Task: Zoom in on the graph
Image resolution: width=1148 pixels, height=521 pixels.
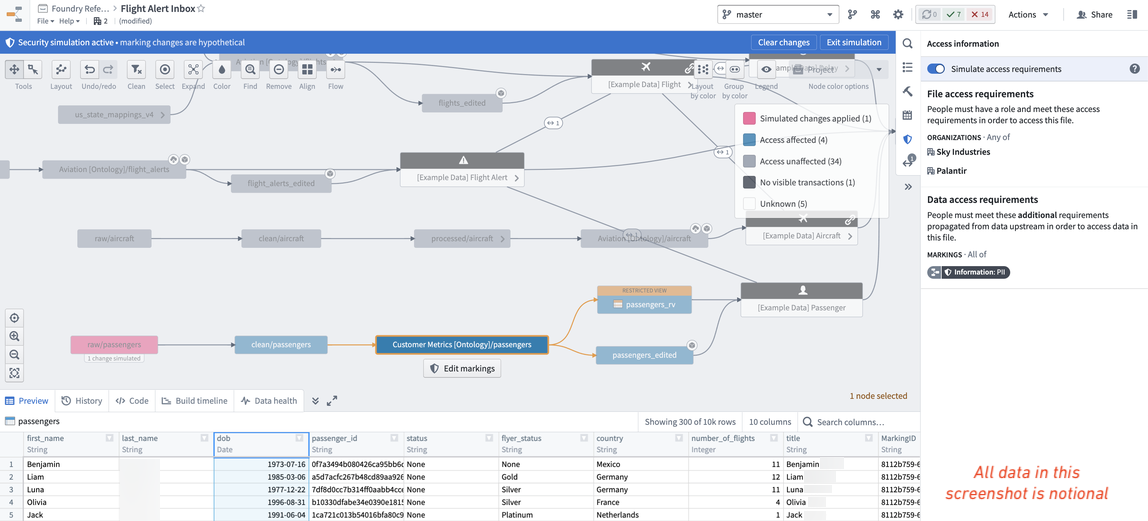Action: tap(14, 337)
